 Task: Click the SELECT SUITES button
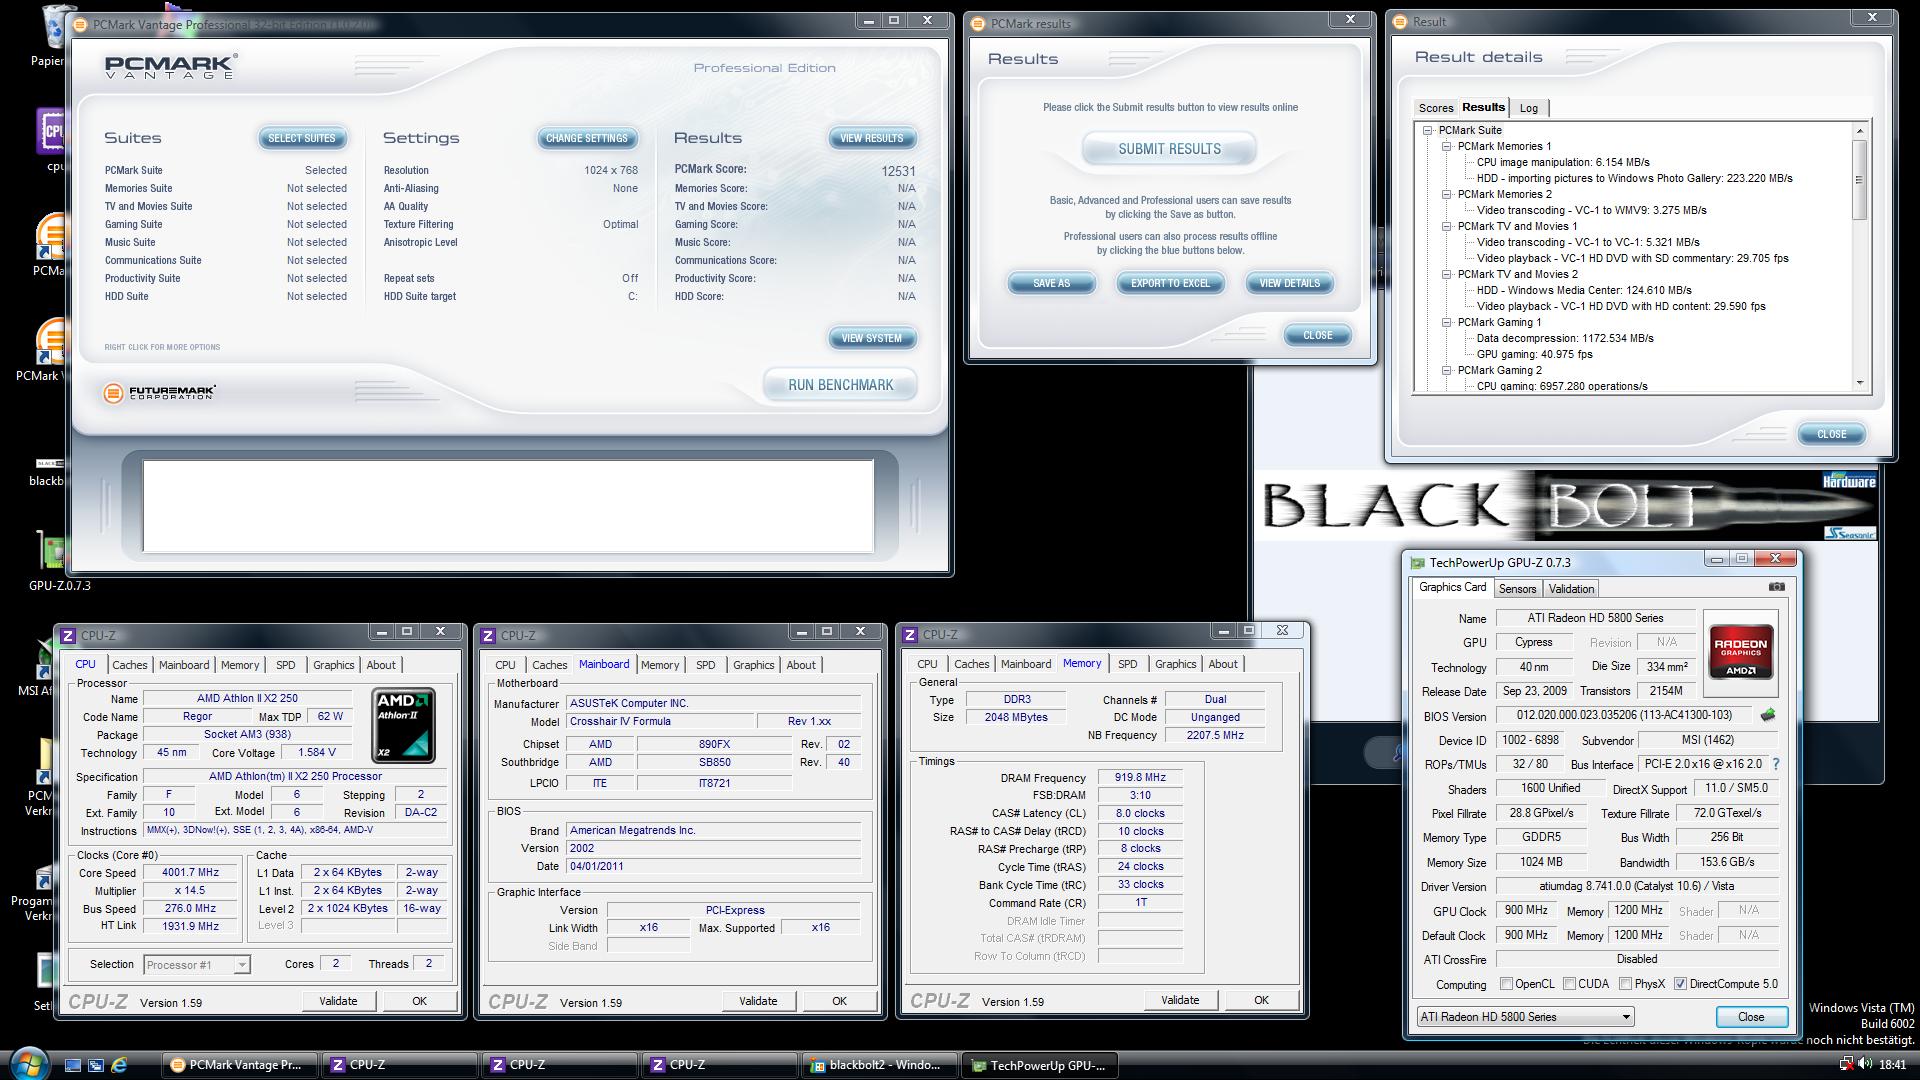point(302,139)
